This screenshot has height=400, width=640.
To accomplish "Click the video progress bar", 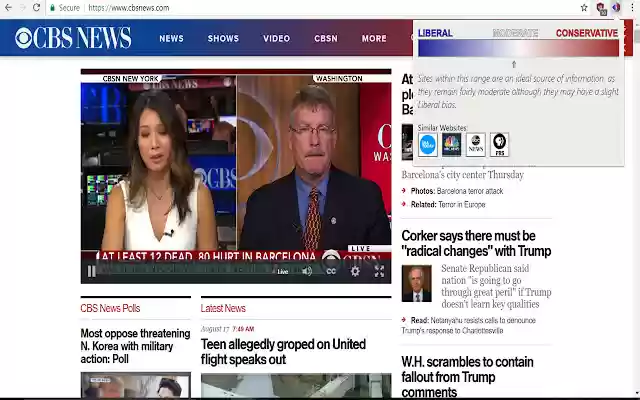I will pos(186,269).
